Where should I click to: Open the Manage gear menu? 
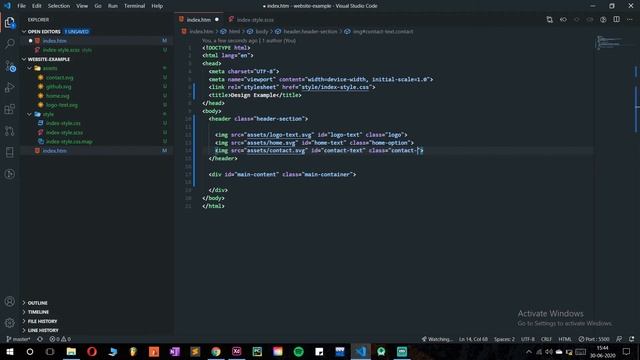(9, 323)
